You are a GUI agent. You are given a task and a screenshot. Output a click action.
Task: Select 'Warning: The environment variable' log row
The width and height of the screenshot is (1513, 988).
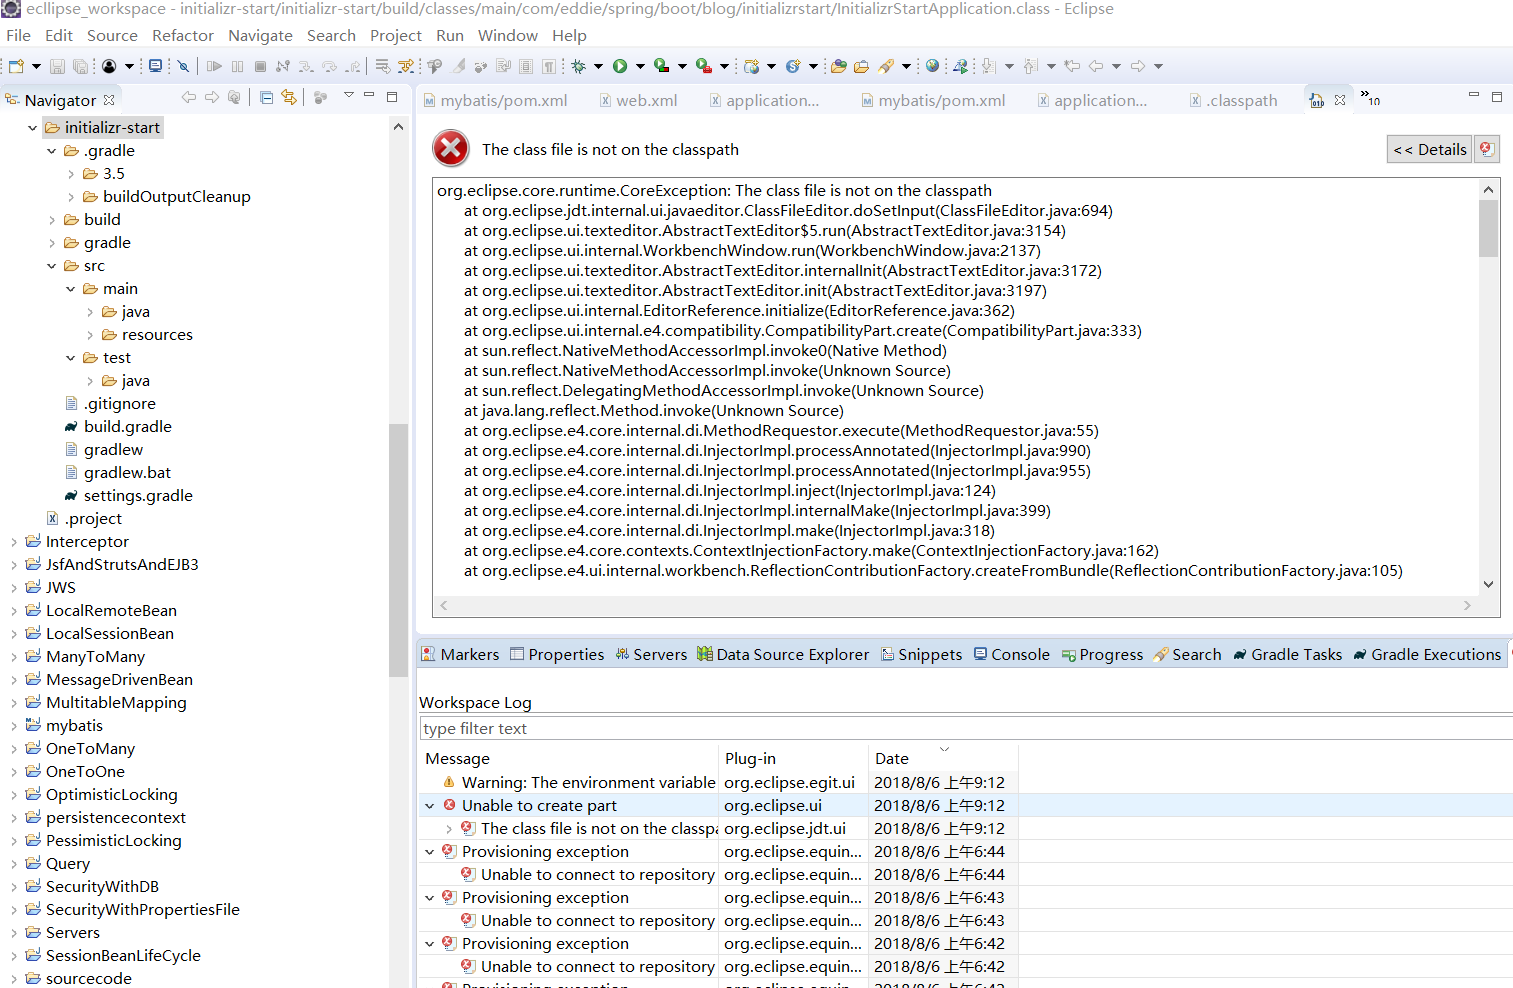click(x=720, y=783)
